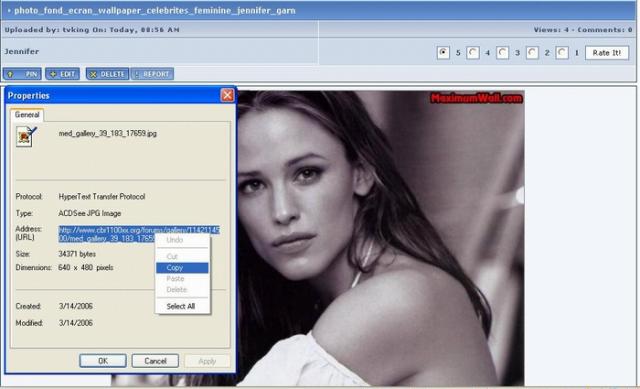Click the DELETE button
Viewport: 640px width, 389px height.
(x=107, y=74)
